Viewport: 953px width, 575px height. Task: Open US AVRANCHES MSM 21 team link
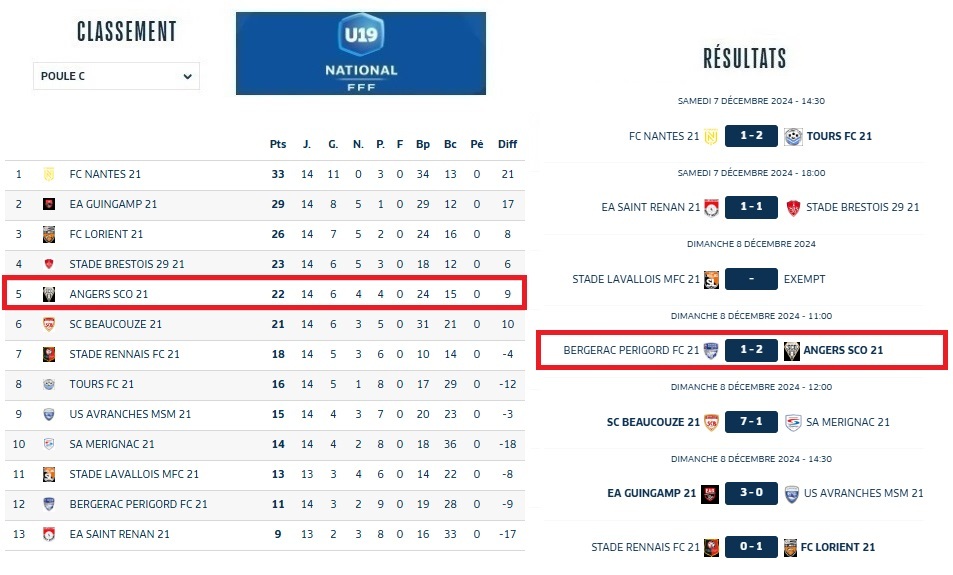[130, 414]
